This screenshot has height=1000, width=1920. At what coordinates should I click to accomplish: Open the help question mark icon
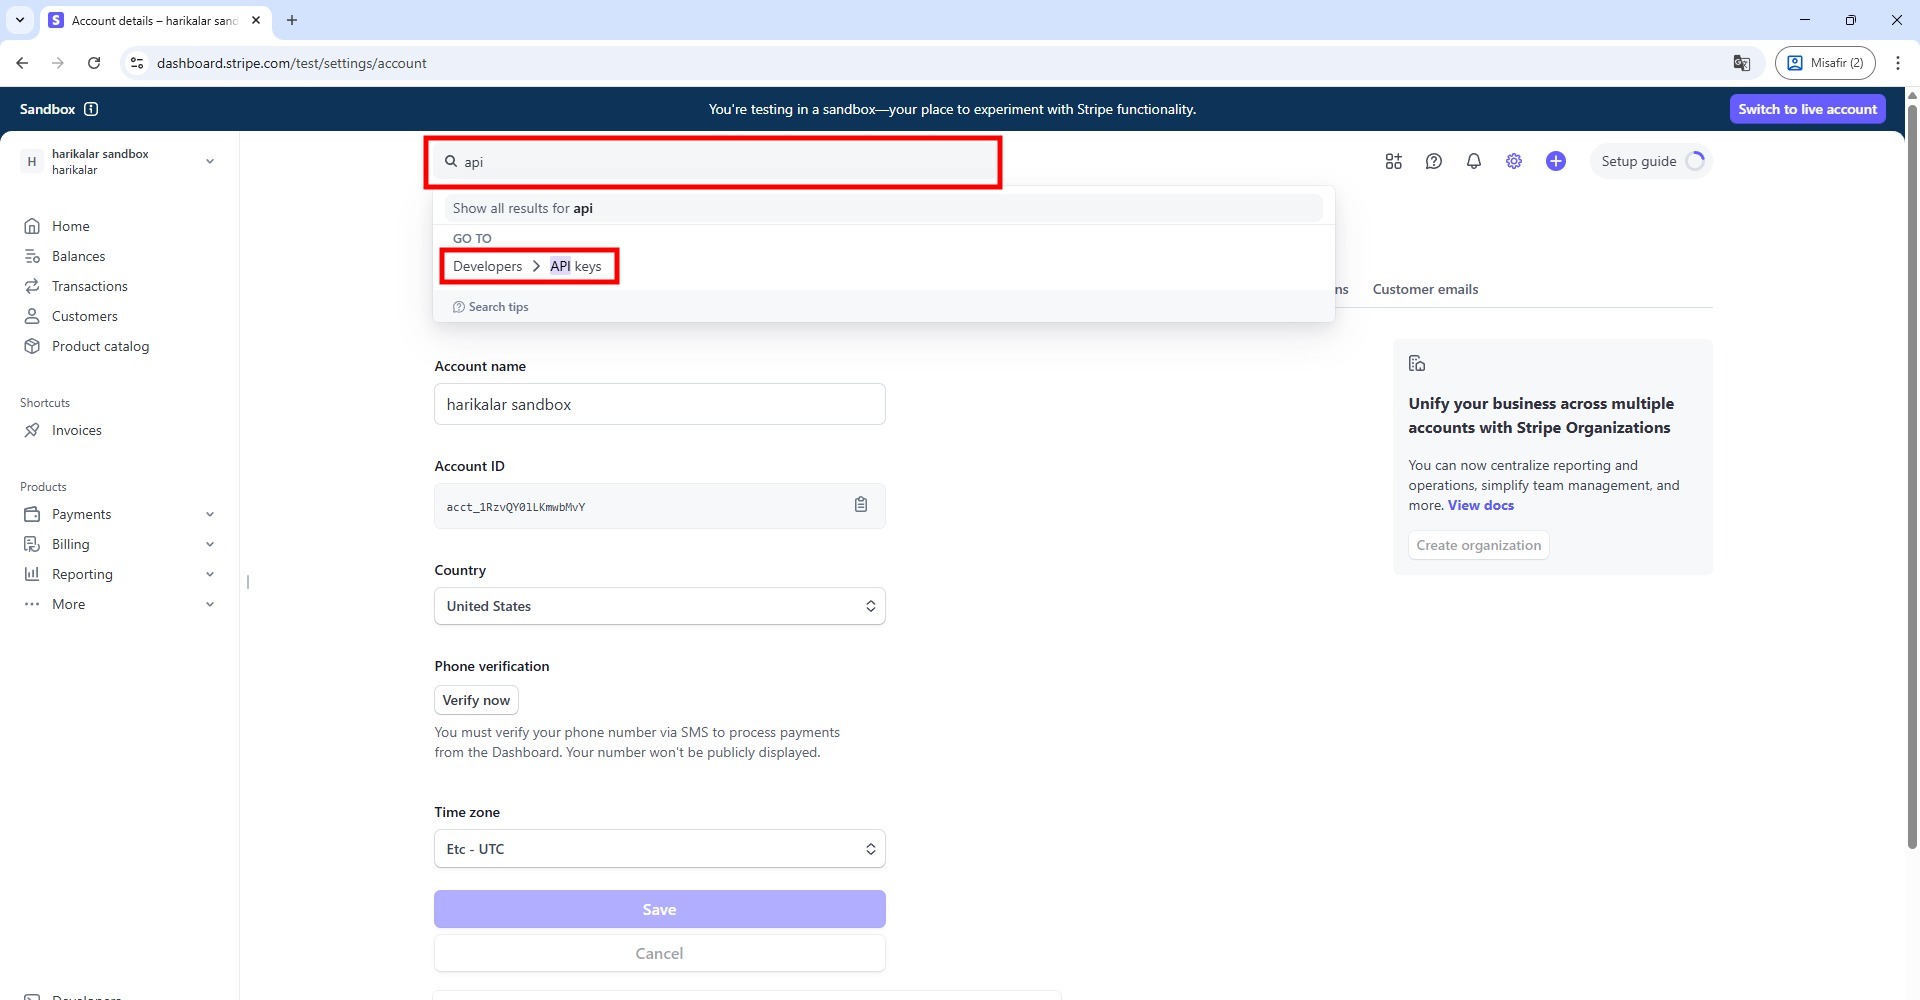[x=1433, y=161]
